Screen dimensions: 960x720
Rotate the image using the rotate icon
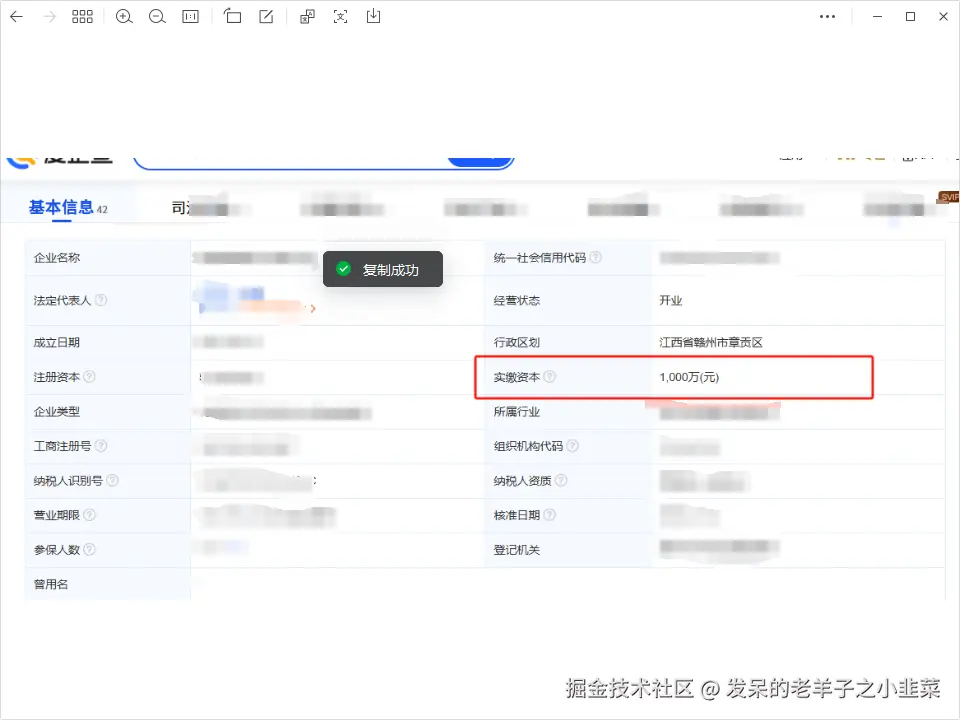tap(232, 16)
